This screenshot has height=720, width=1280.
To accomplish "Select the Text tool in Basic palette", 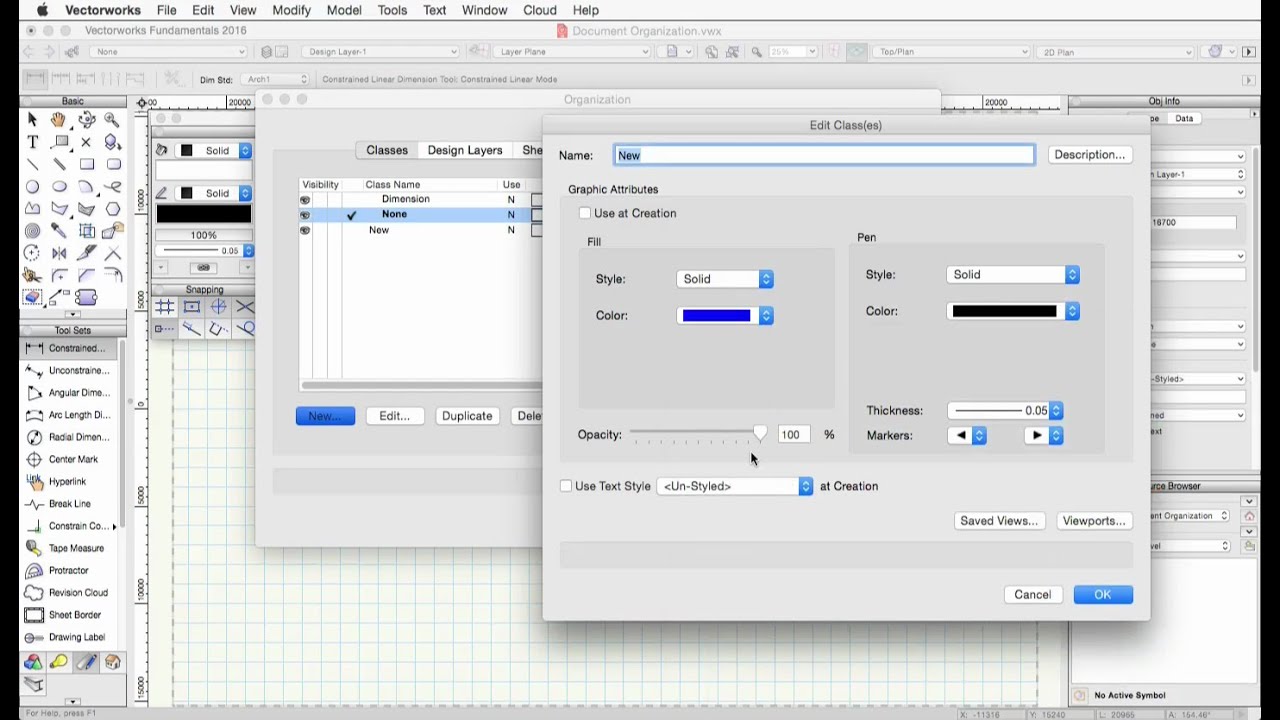I will [x=32, y=142].
